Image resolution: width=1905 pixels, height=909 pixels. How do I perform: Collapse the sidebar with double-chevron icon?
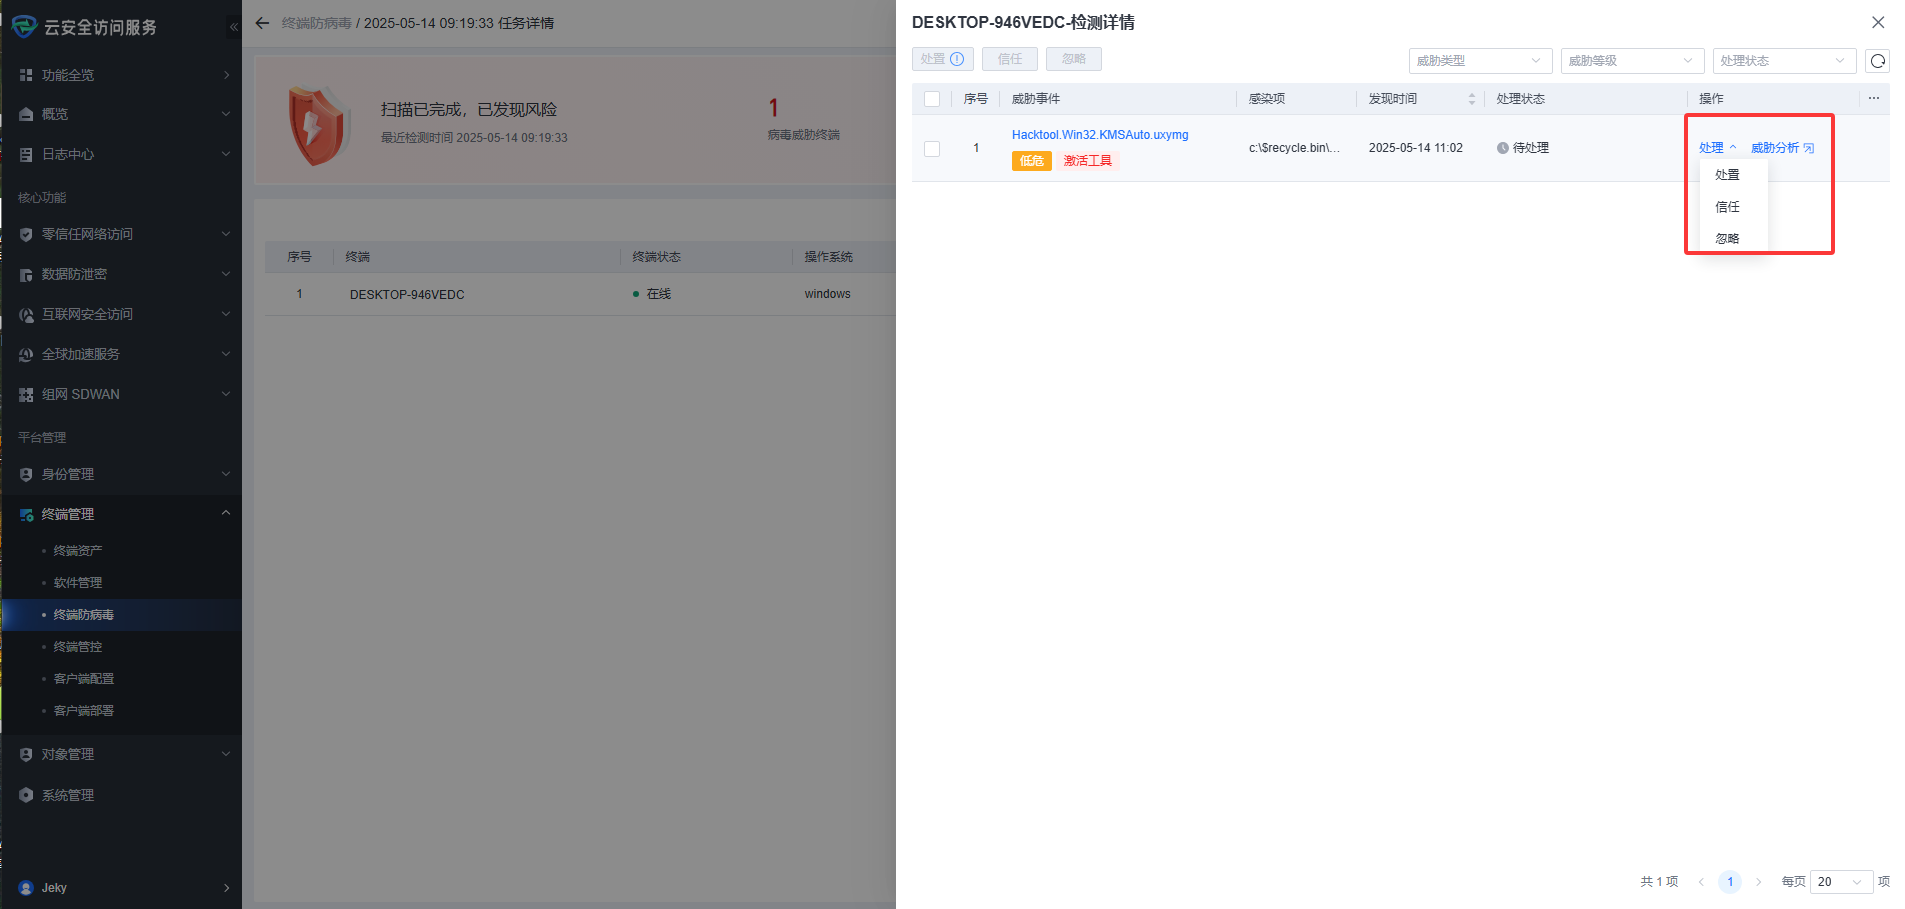[x=233, y=27]
